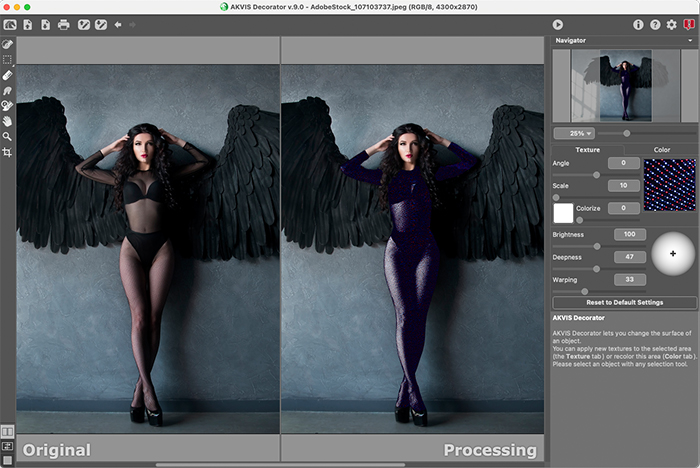Screen dimensions: 700x468
Task: Select the Eraser tool
Action: click(x=7, y=75)
